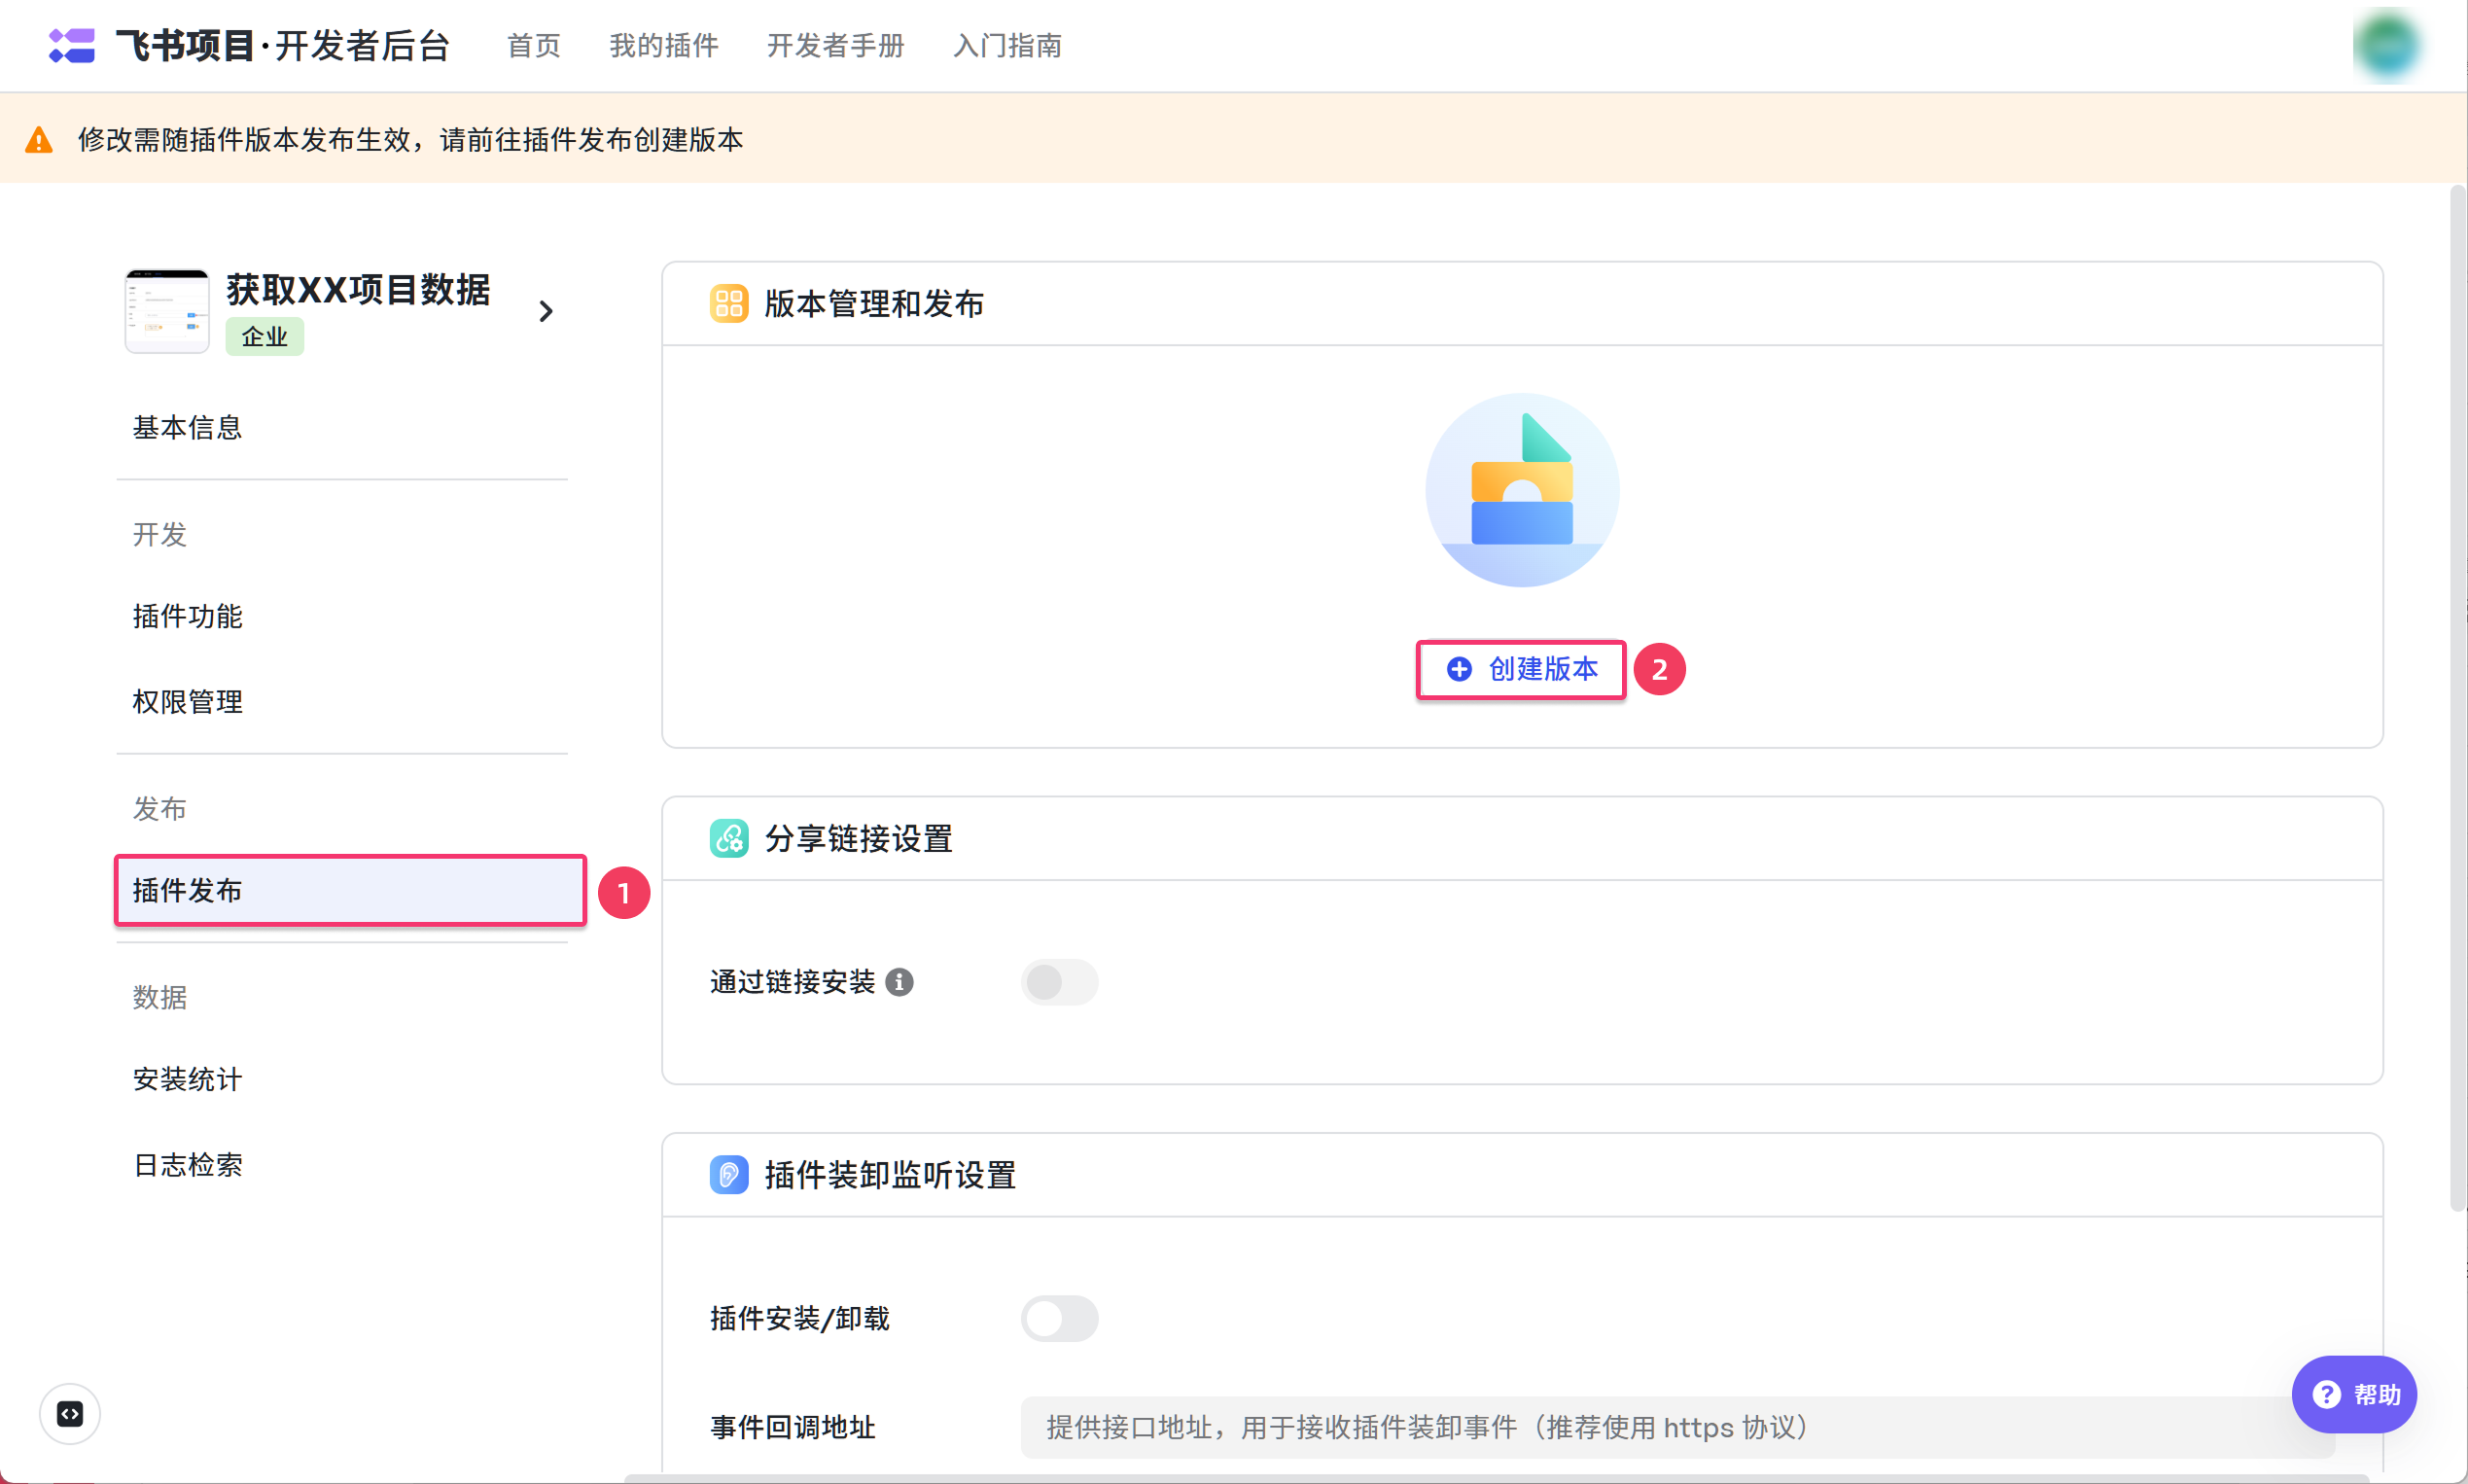This screenshot has width=2468, height=1484.
Task: Click the orange warning triangle icon
Action: point(39,140)
